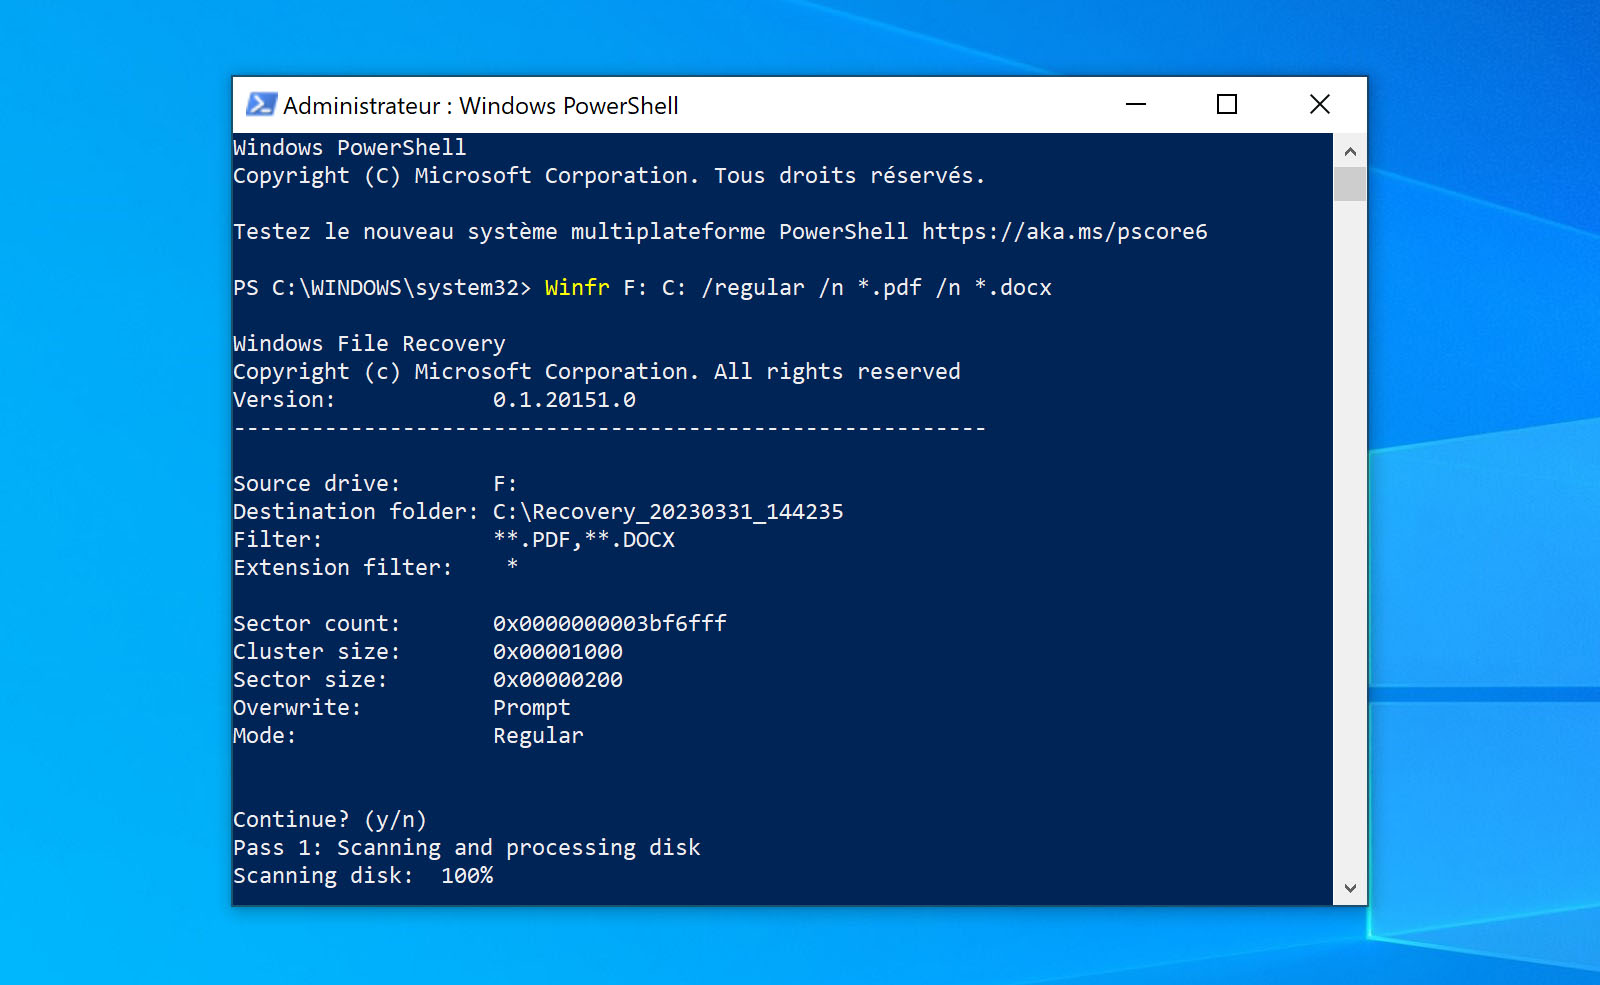Click the window title 'Administrateur : Windows PowerShell'
Viewport: 1600px width, 985px height.
point(481,106)
